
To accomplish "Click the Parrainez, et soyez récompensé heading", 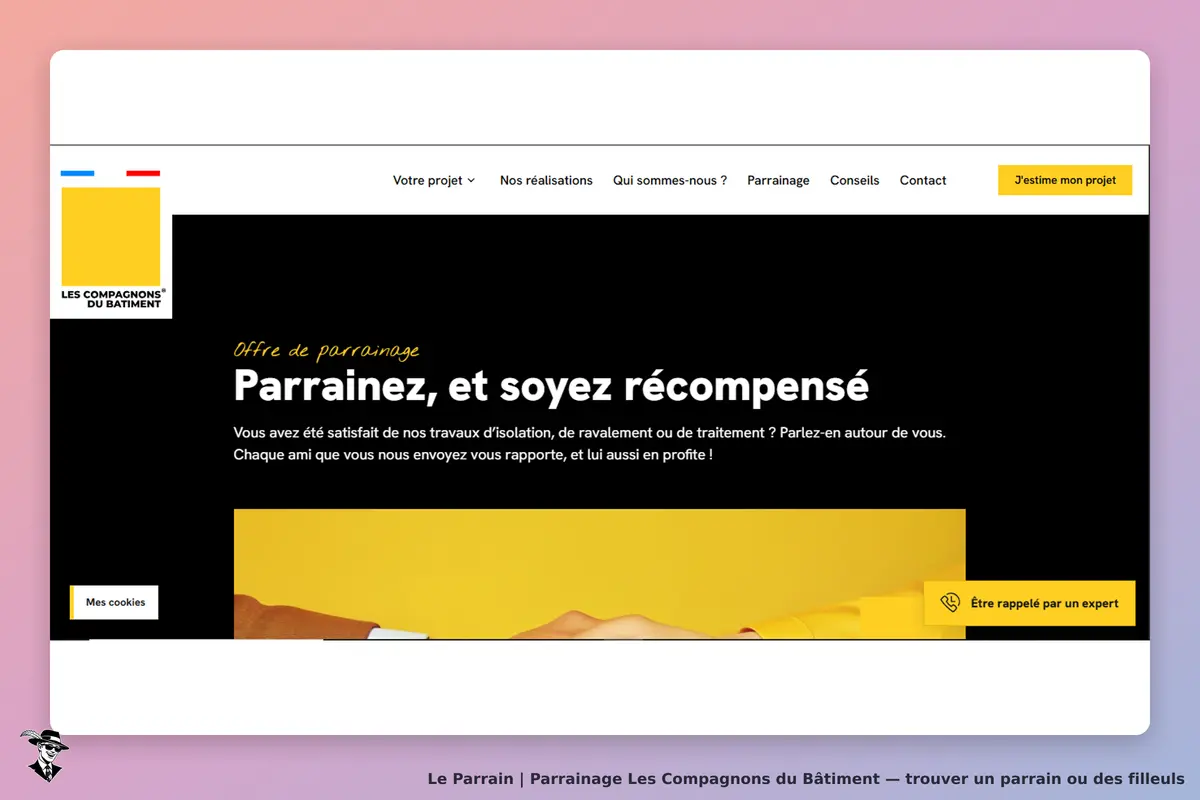I will coord(551,386).
